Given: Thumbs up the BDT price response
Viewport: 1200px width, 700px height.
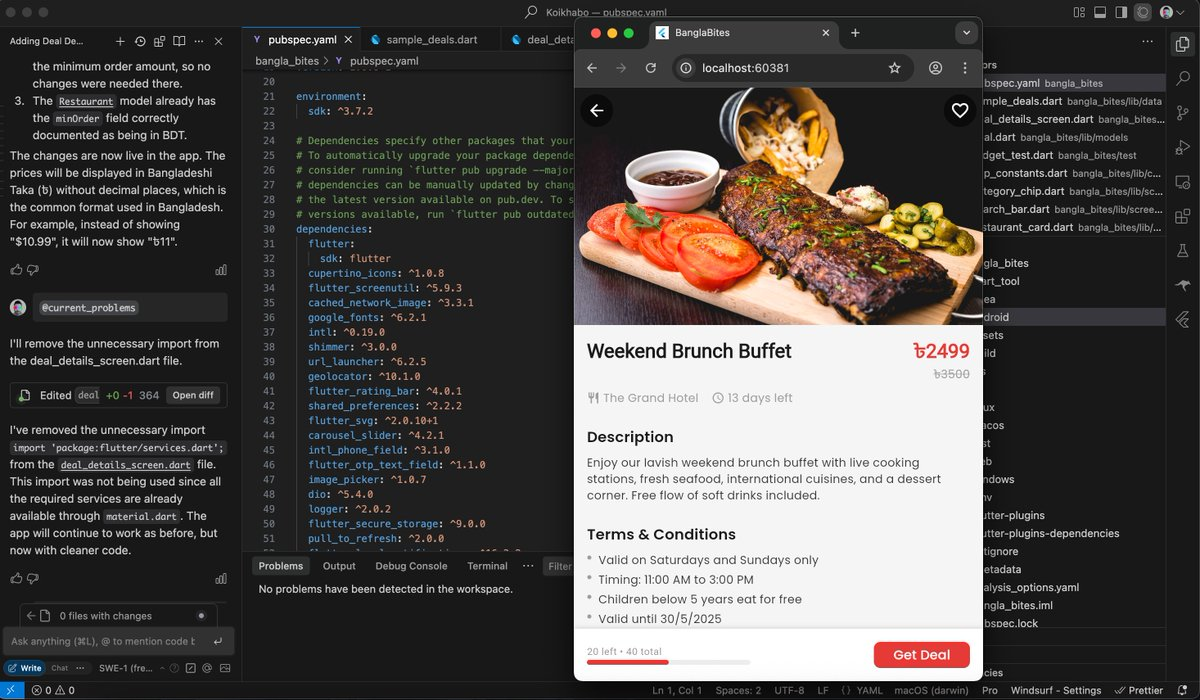Looking at the screenshot, I should coord(16,270).
